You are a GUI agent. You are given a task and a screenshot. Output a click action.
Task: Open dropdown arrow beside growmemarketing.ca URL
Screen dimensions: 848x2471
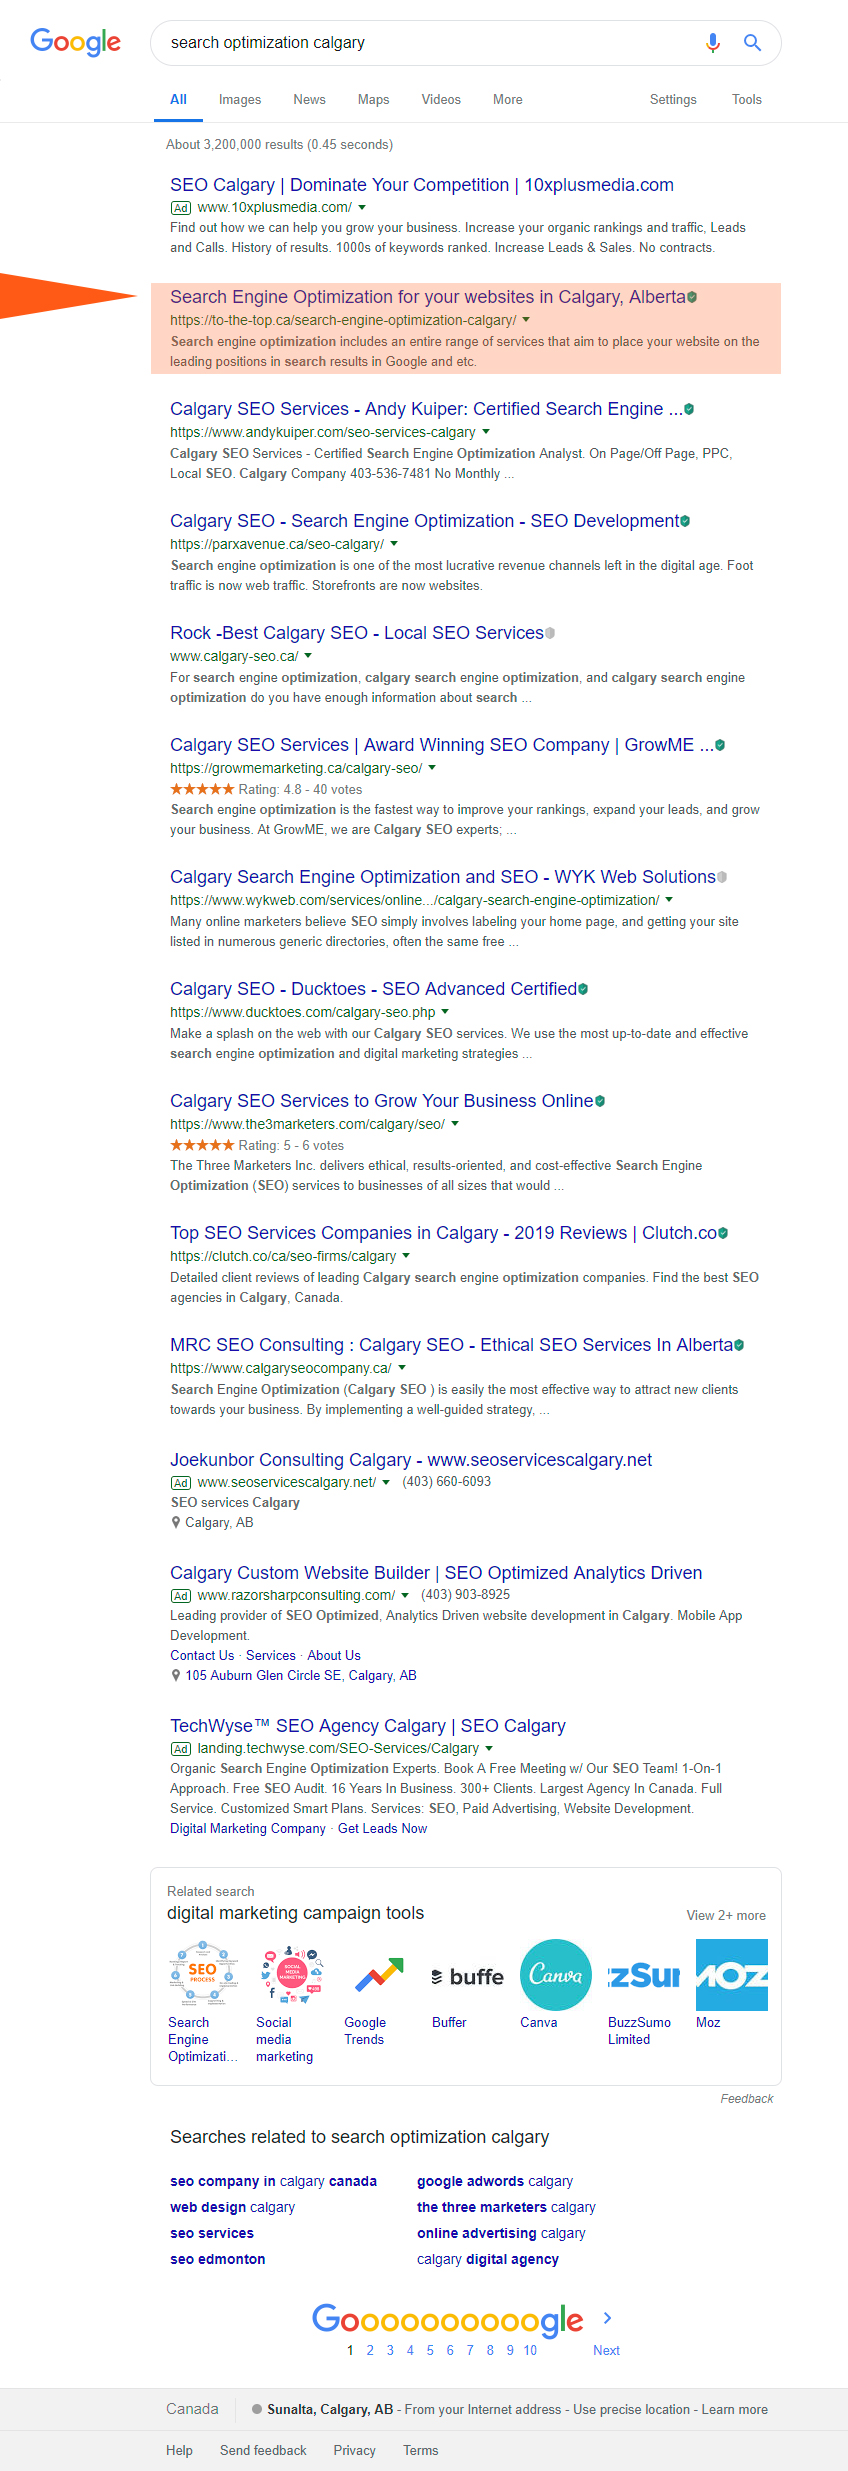(x=432, y=768)
